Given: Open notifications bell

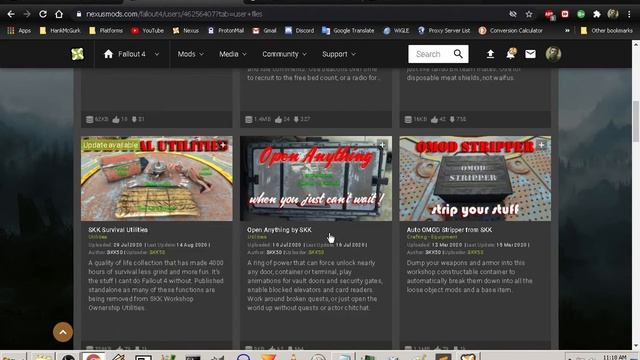Looking at the screenshot, I should 511,53.
